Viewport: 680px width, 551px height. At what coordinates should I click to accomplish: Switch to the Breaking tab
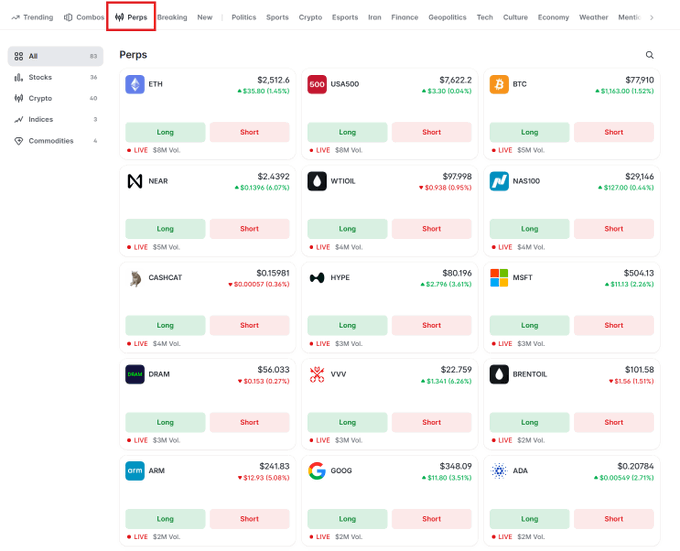pos(172,17)
